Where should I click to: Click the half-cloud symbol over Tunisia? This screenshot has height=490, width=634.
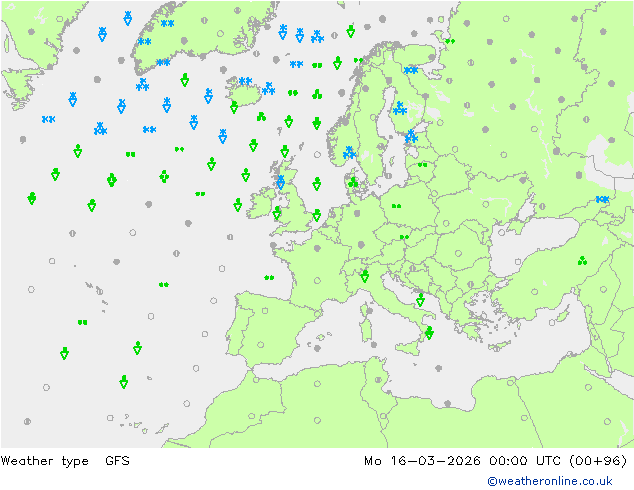[x=378, y=380]
